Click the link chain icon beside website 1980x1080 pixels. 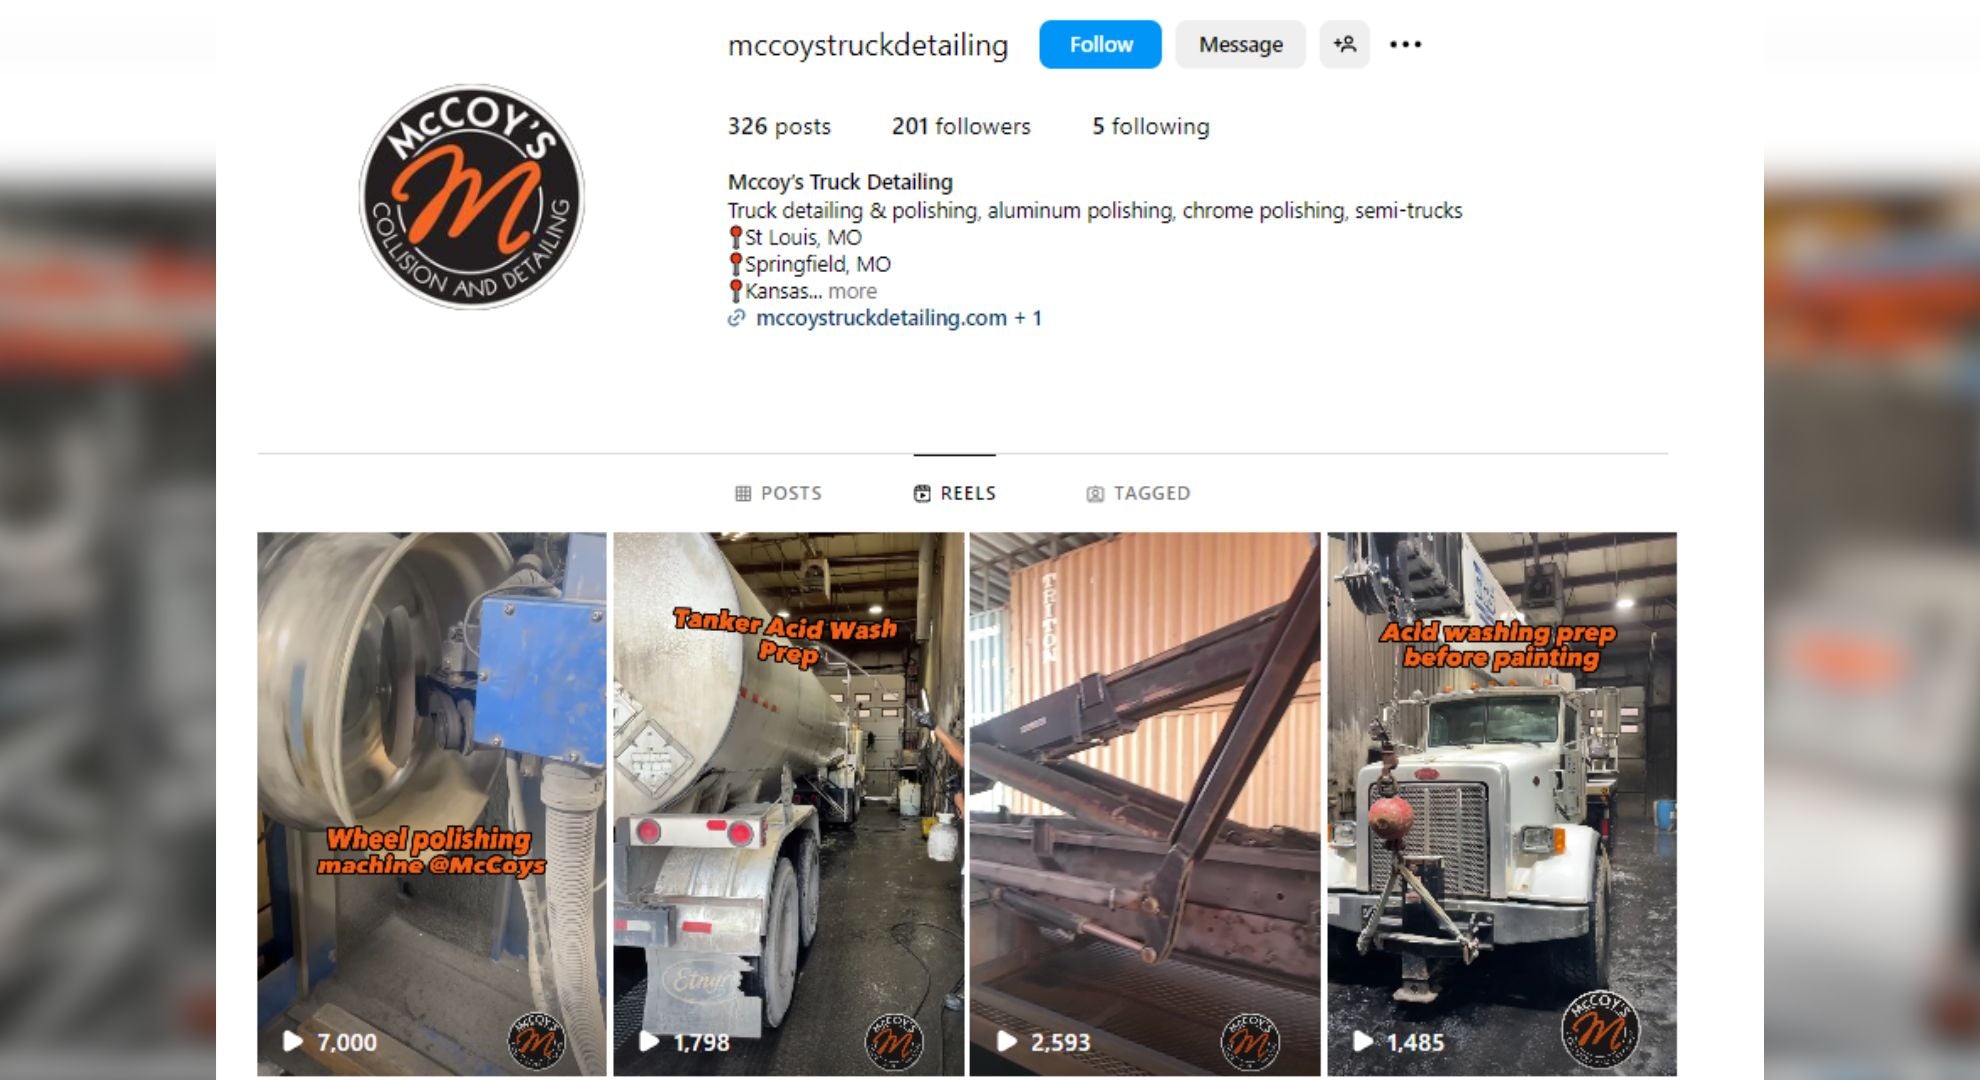point(736,318)
